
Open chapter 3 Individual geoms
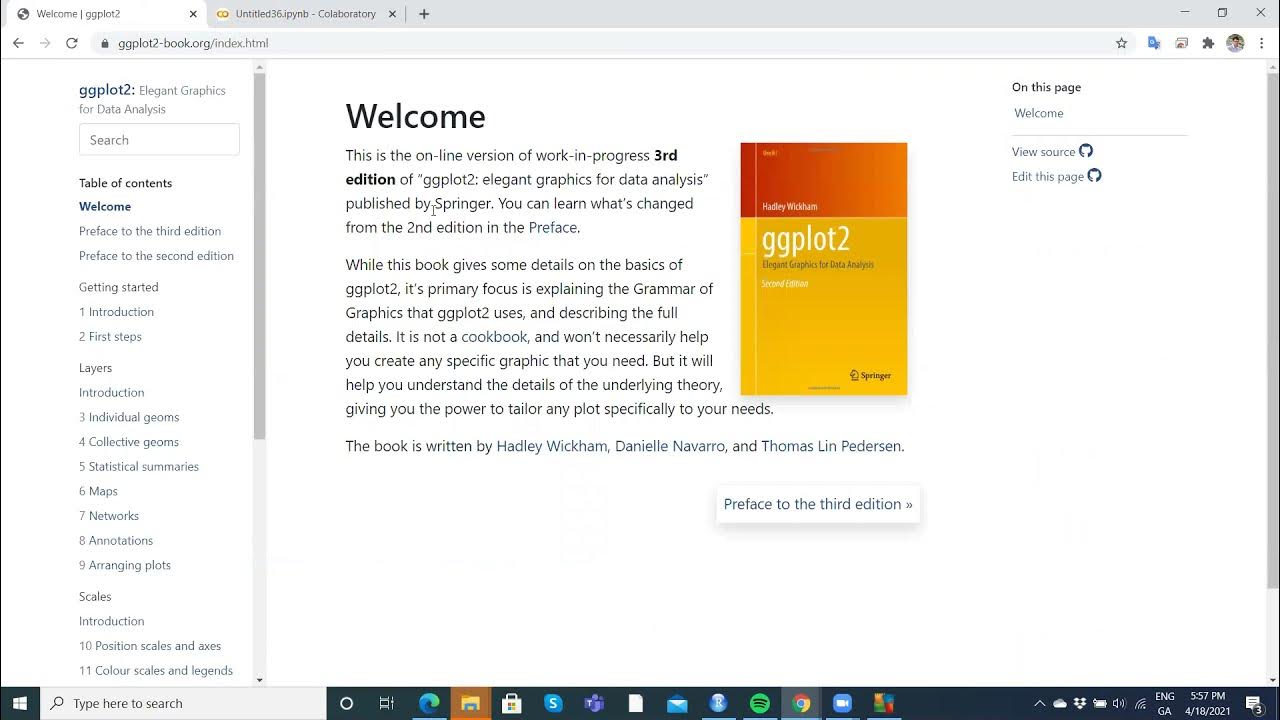click(x=129, y=417)
